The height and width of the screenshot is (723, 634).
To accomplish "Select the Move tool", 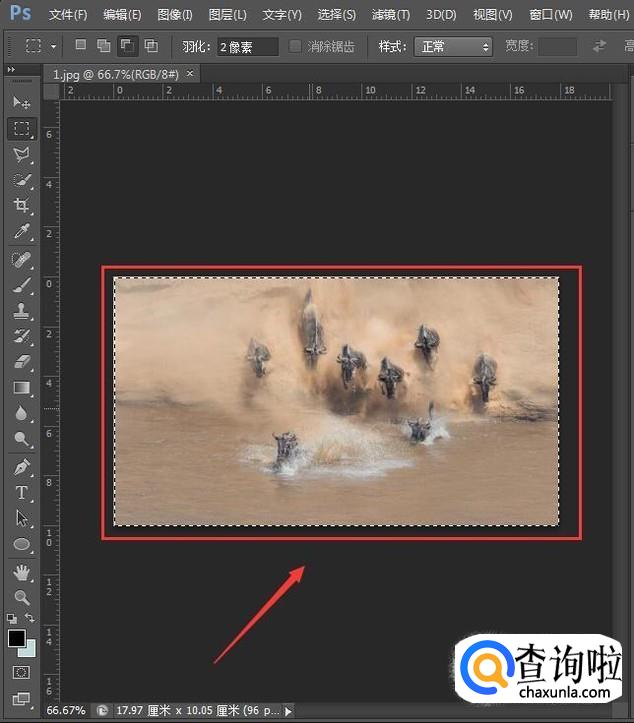I will click(x=21, y=103).
